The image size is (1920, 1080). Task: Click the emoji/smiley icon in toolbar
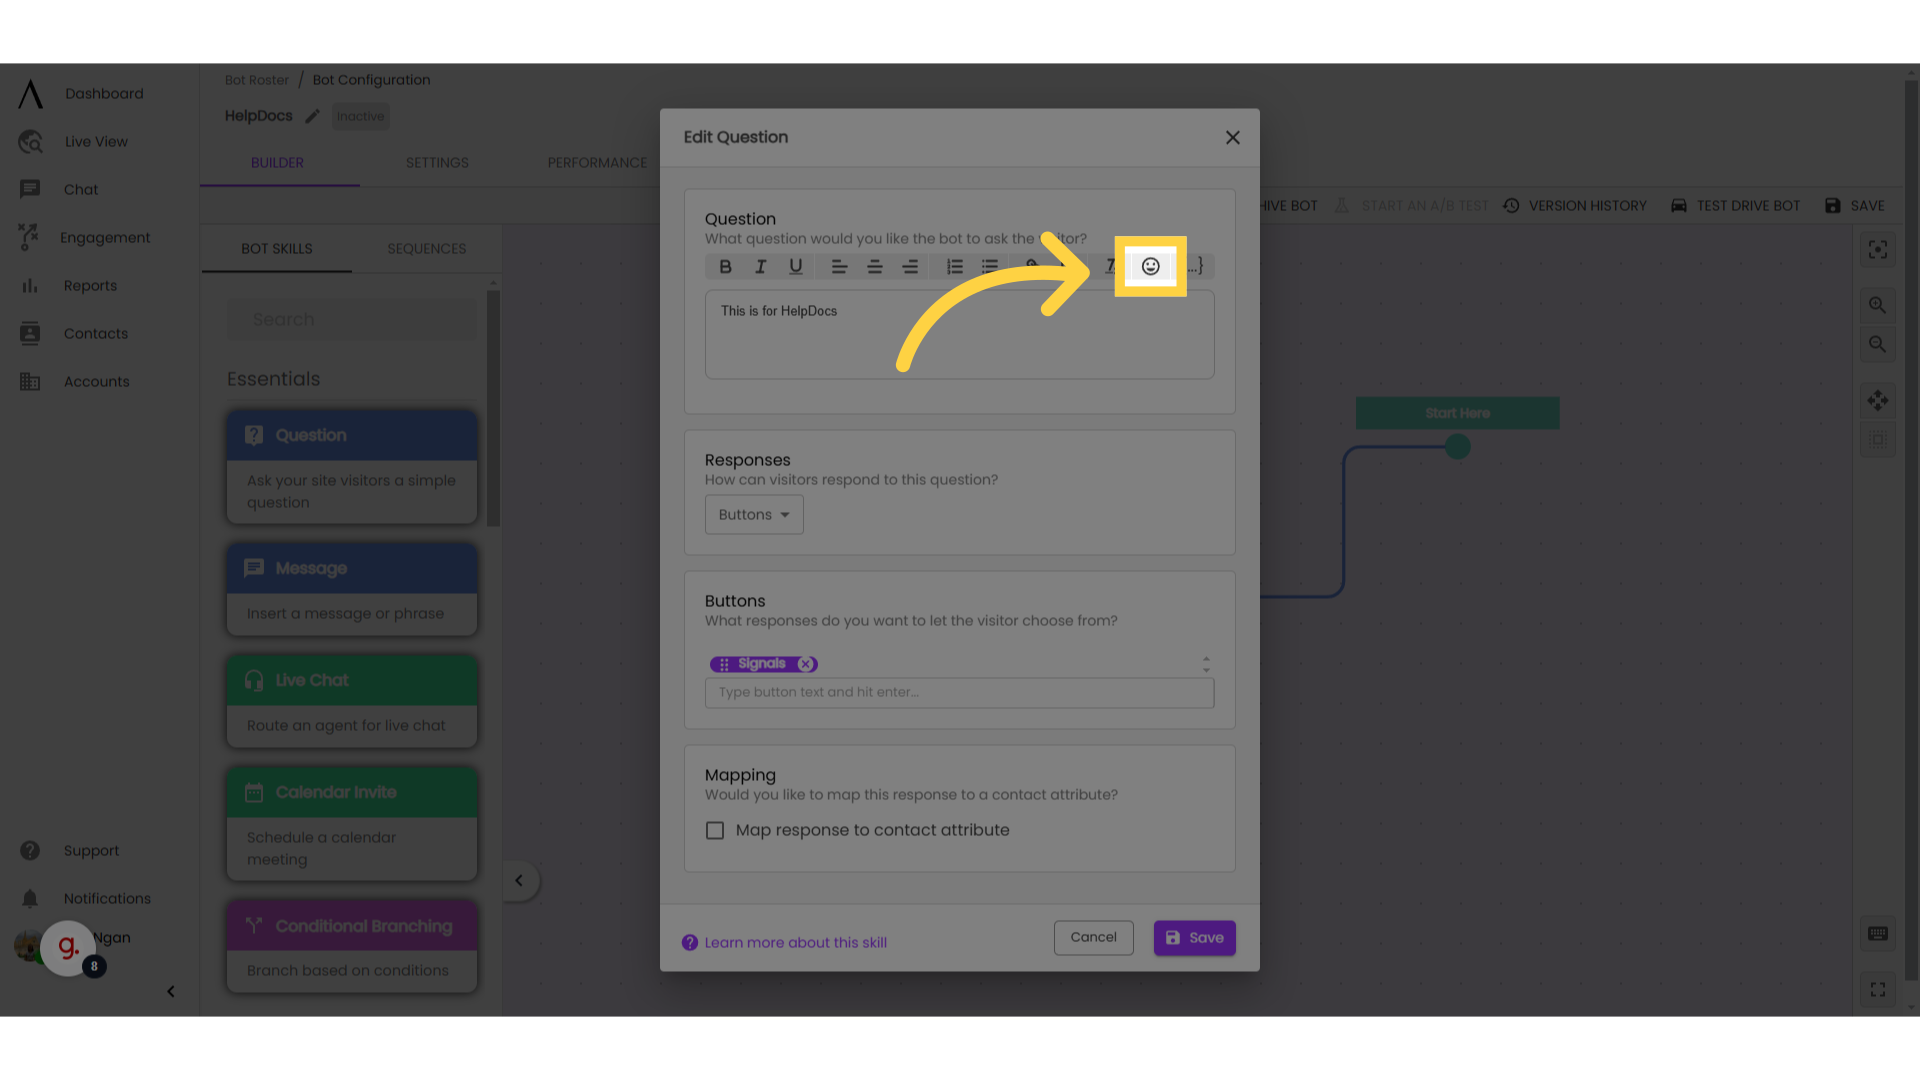coord(1150,265)
